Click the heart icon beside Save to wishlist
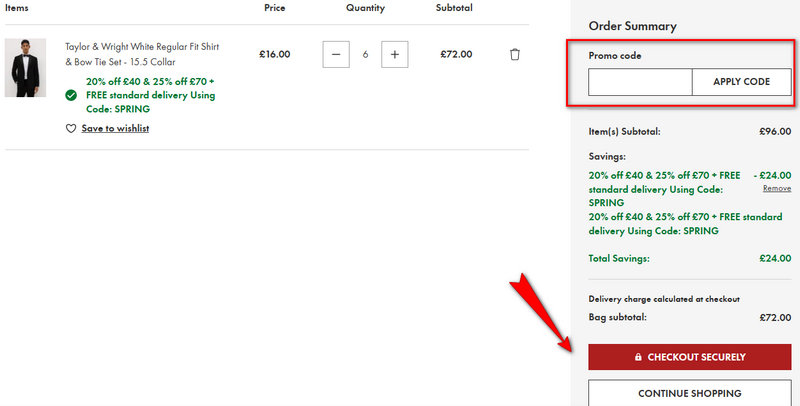Screen dimensions: 800x406 [71, 128]
